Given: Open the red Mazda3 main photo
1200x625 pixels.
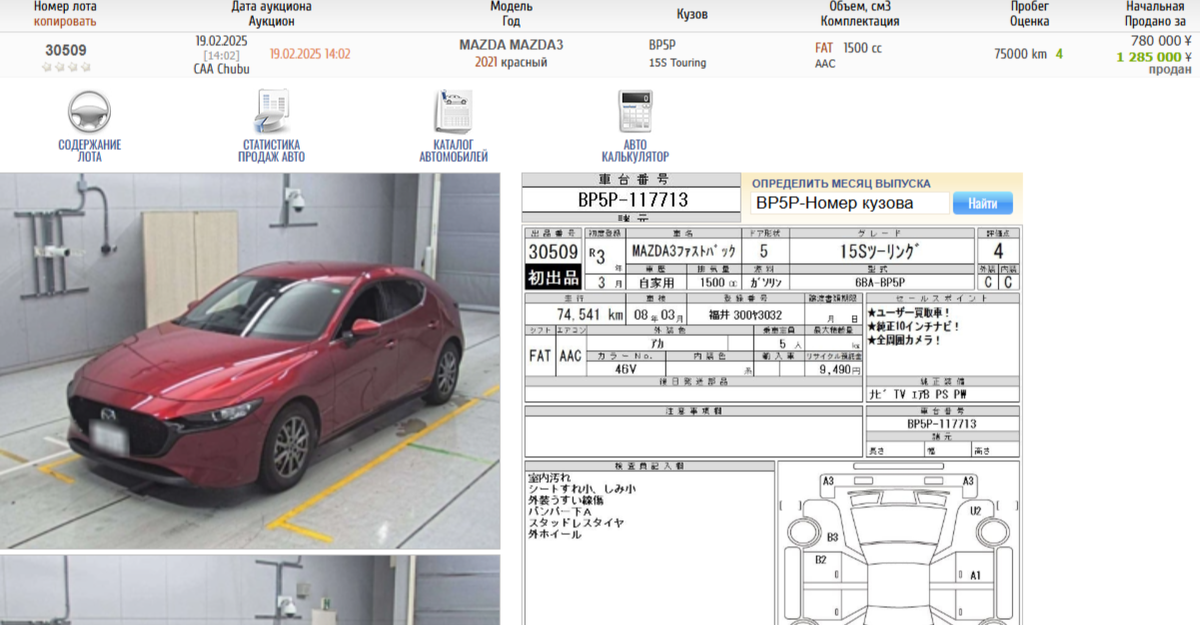Looking at the screenshot, I should pos(250,361).
